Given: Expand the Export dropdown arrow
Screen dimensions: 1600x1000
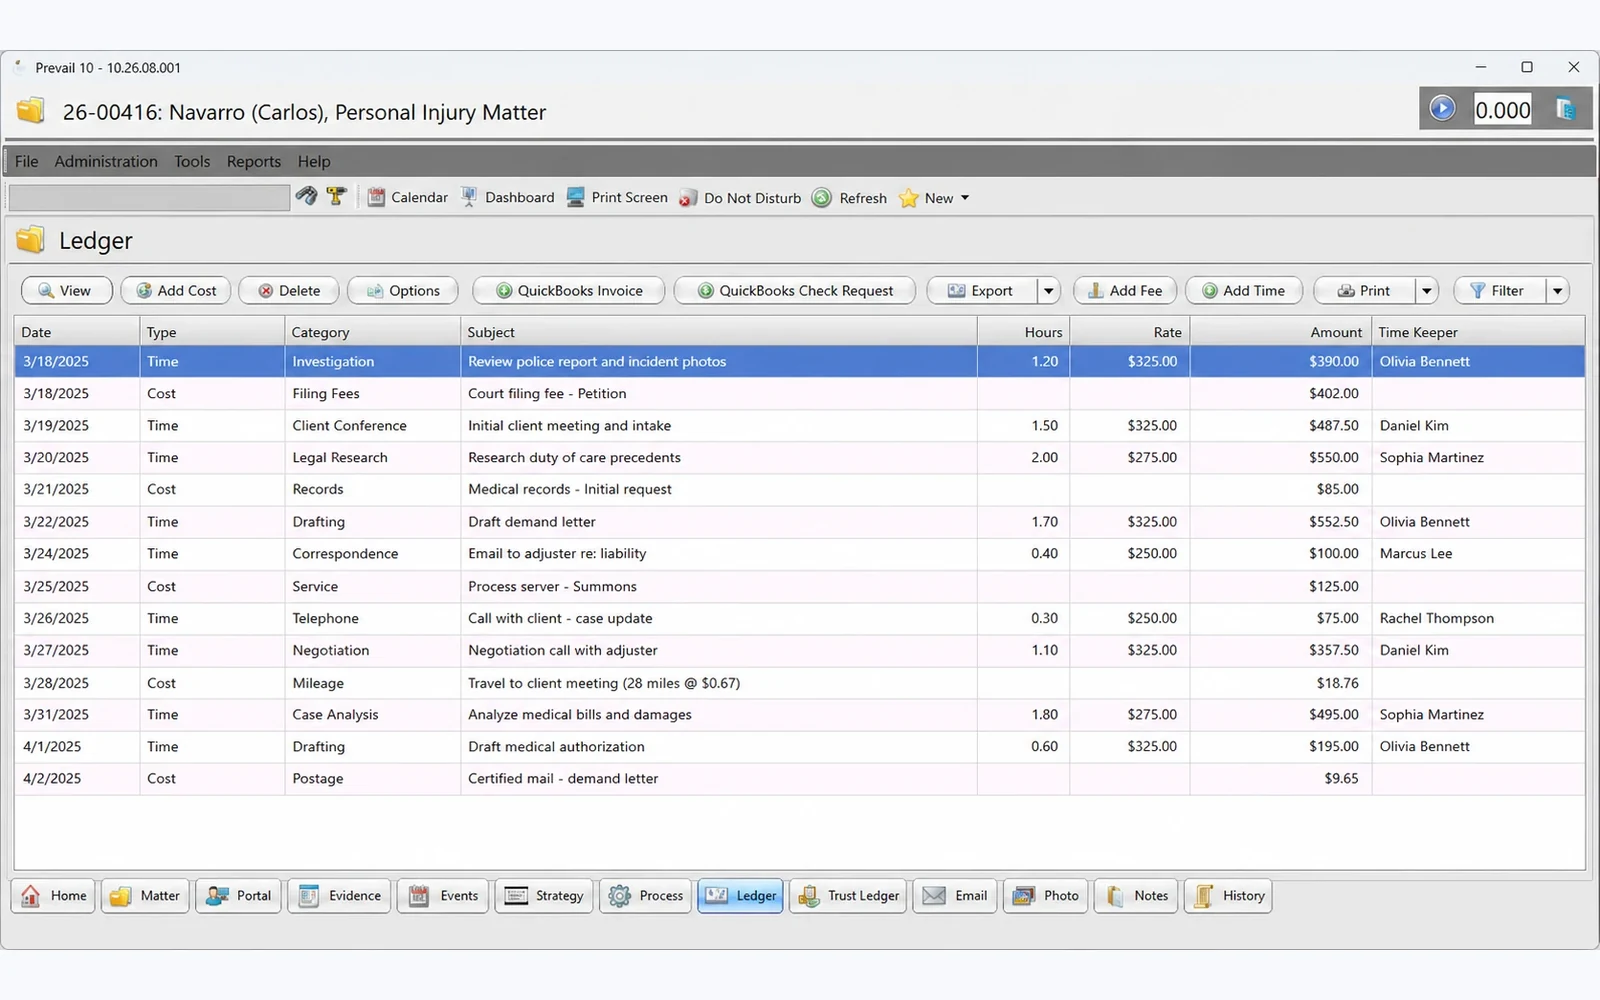Looking at the screenshot, I should 1048,290.
